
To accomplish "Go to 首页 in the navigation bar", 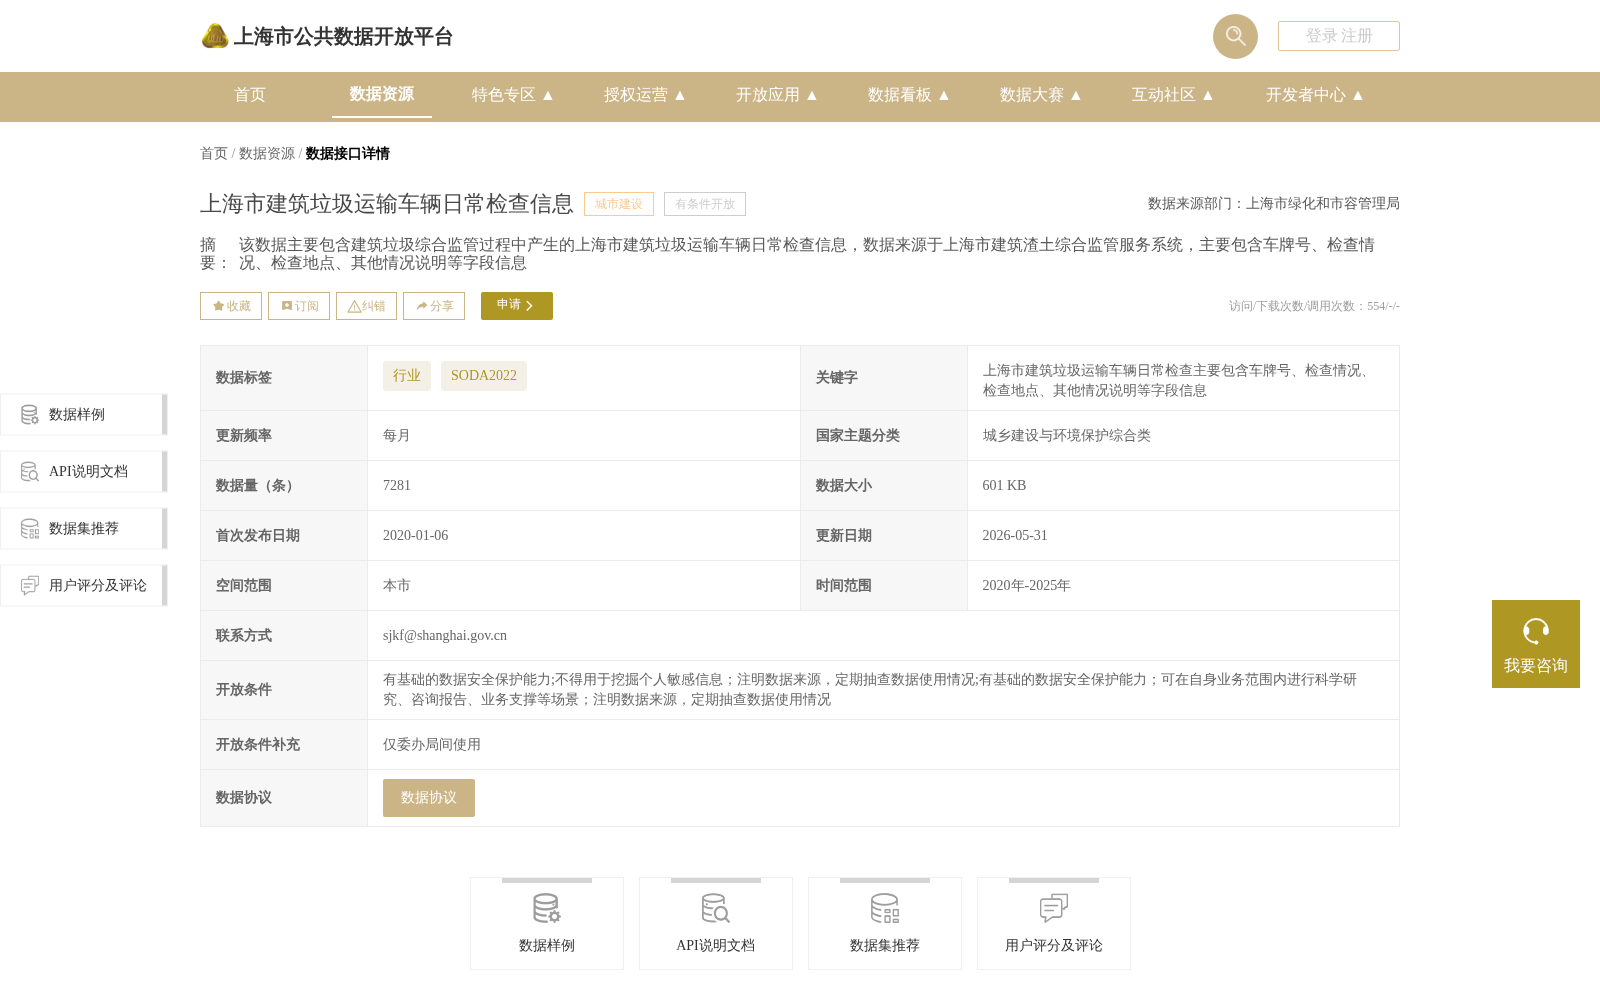I will pyautogui.click(x=250, y=95).
